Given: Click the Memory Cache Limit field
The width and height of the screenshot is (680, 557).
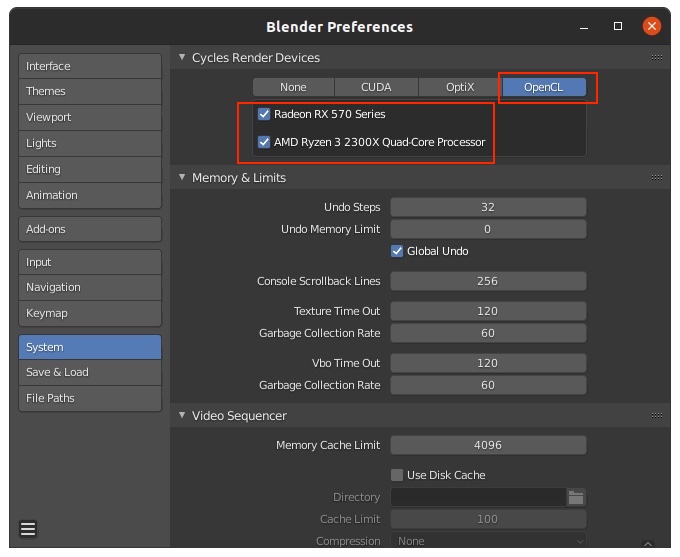Looking at the screenshot, I should tap(488, 445).
